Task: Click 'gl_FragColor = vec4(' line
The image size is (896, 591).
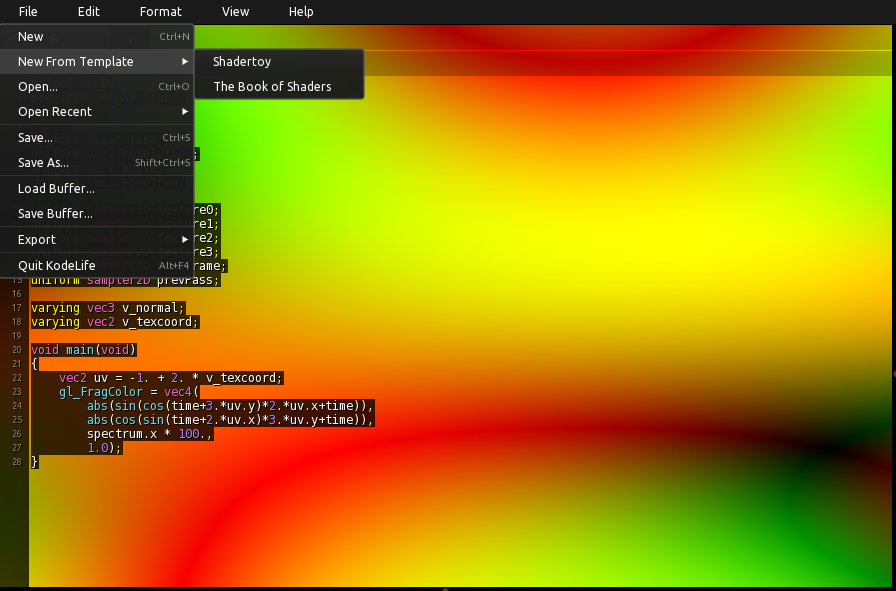Action: (x=129, y=392)
